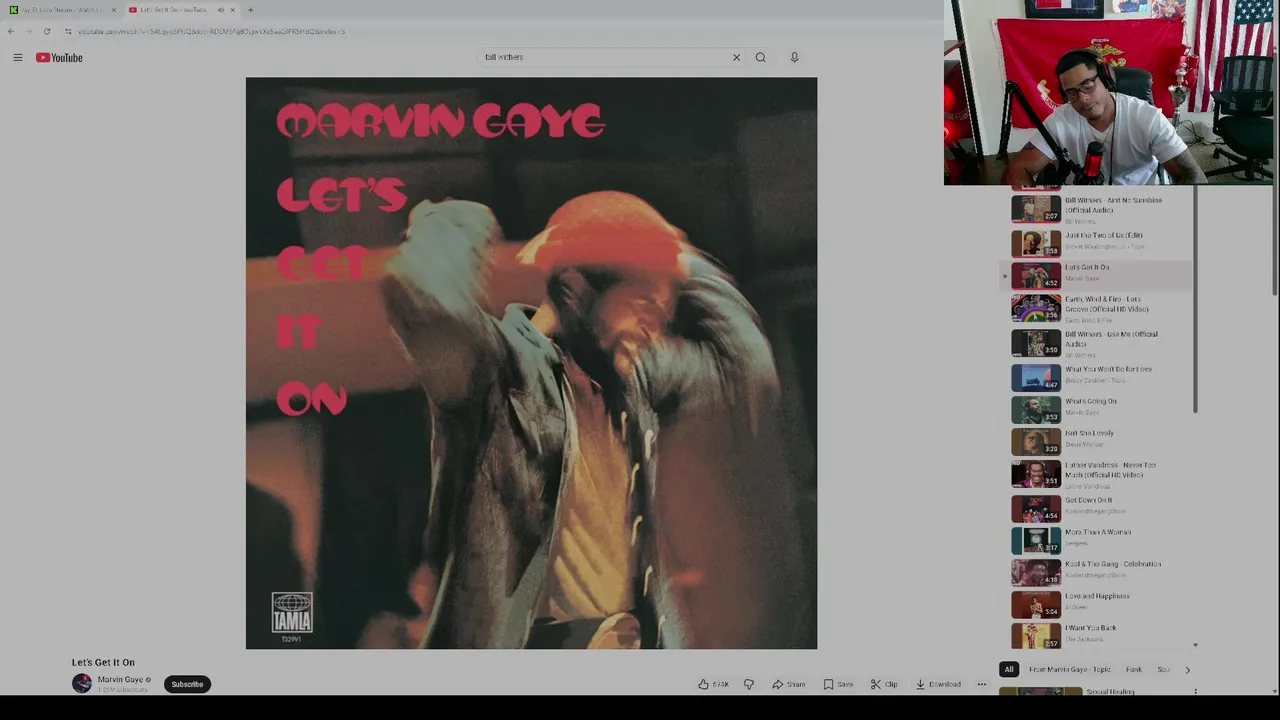Select the All filter chip
1280x720 pixels.
[x=1009, y=669]
